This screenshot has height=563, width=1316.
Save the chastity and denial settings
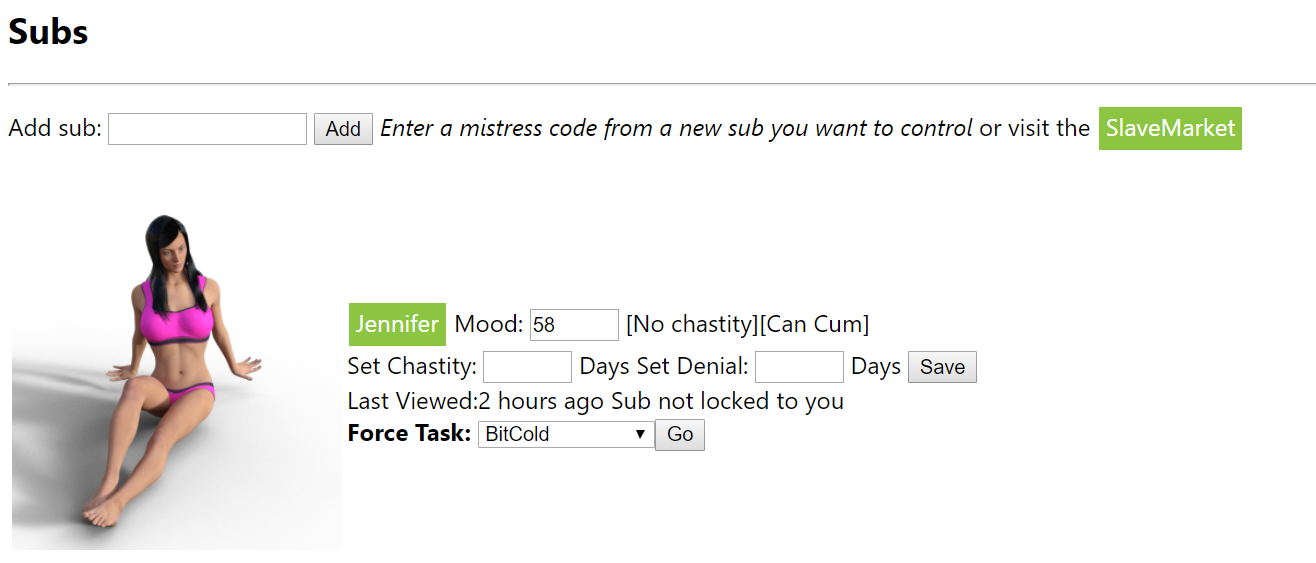[x=942, y=367]
